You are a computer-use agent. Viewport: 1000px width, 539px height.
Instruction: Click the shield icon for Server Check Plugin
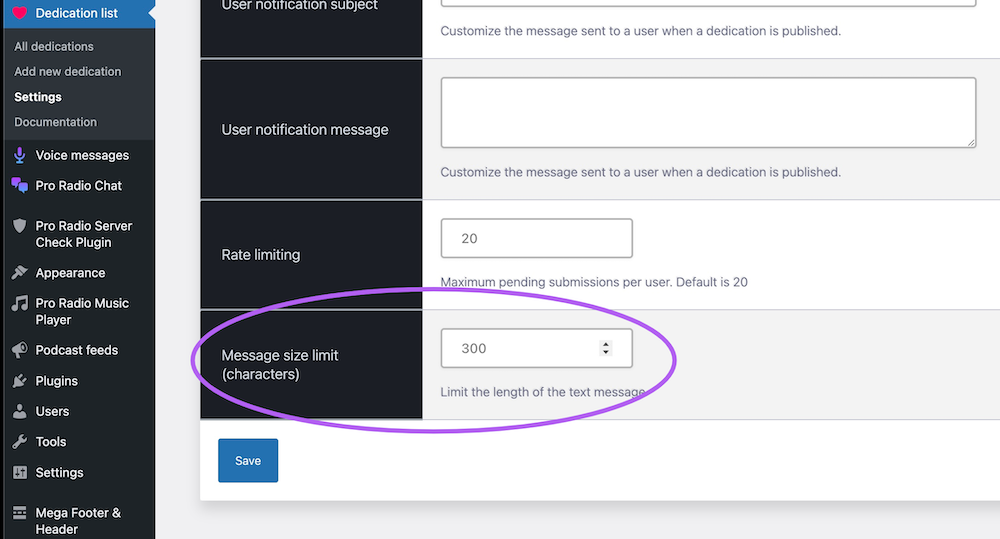point(19,226)
